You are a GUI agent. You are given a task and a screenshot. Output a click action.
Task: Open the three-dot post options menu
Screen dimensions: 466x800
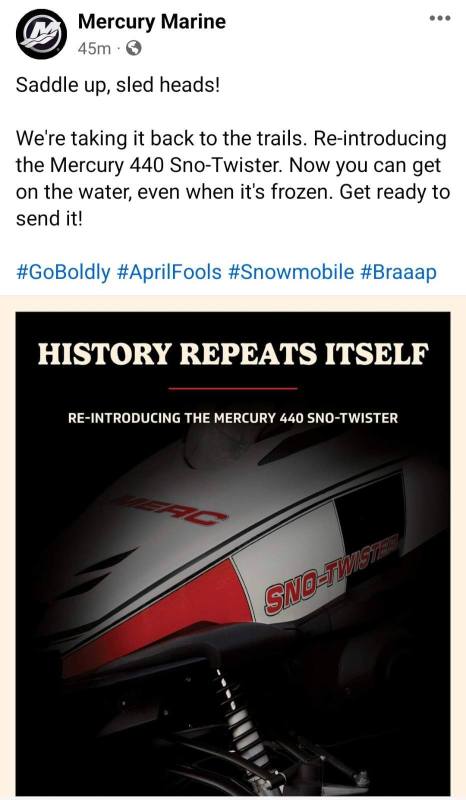(x=439, y=18)
